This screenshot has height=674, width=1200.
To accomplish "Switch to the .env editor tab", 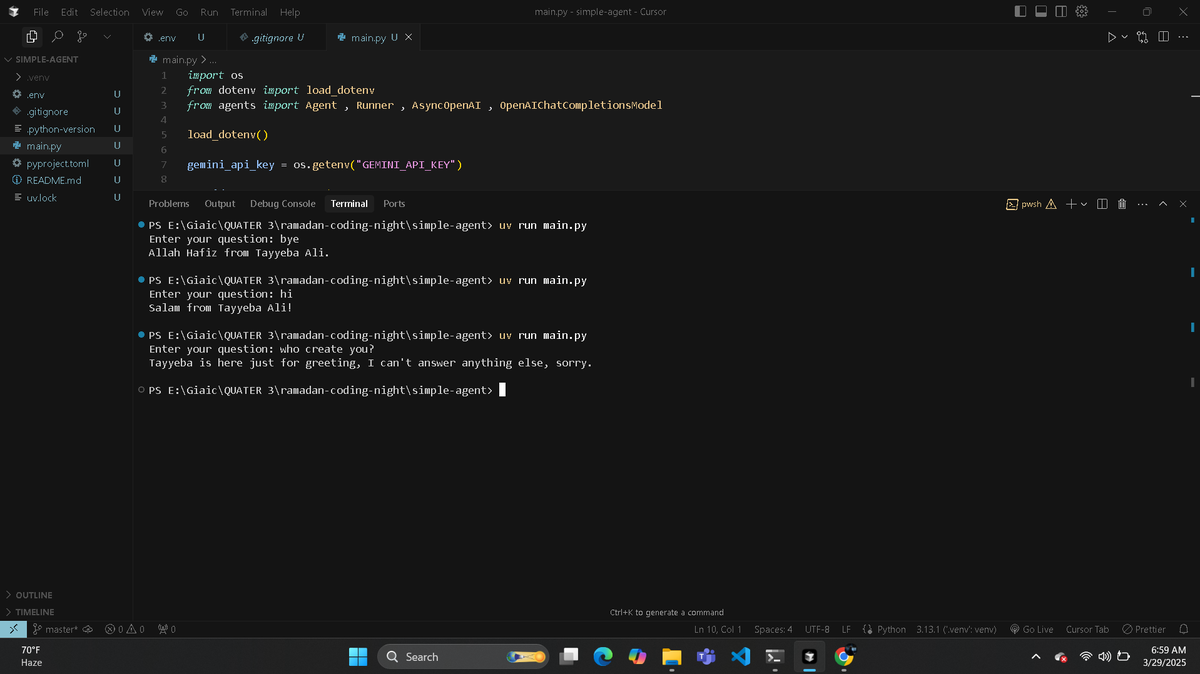I will point(167,38).
